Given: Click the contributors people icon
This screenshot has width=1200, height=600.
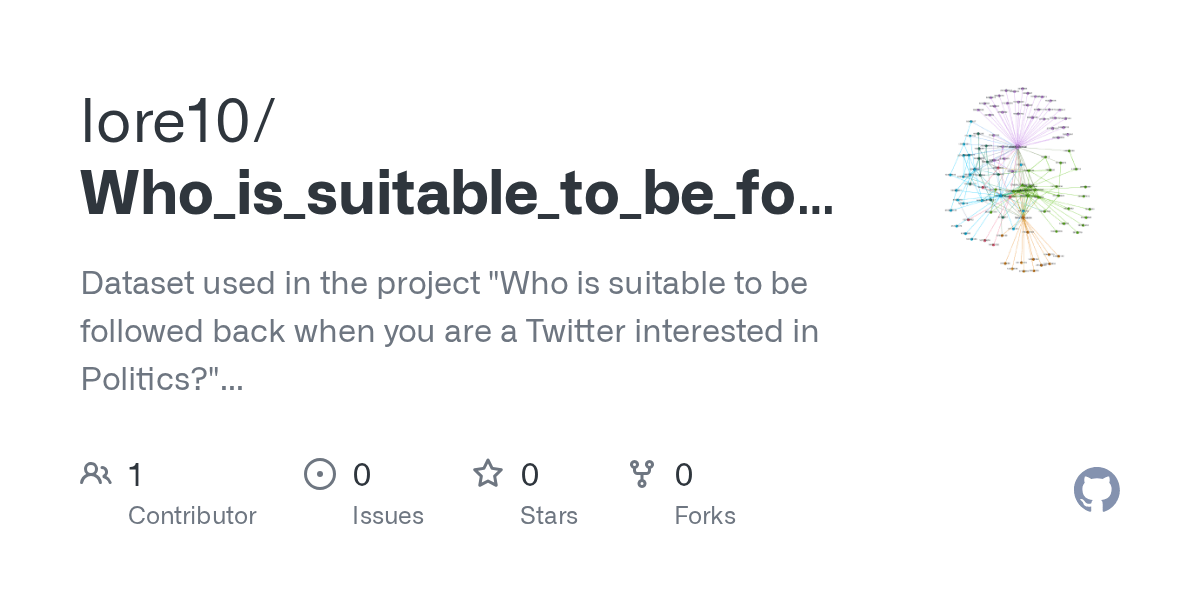Looking at the screenshot, I should (96, 473).
